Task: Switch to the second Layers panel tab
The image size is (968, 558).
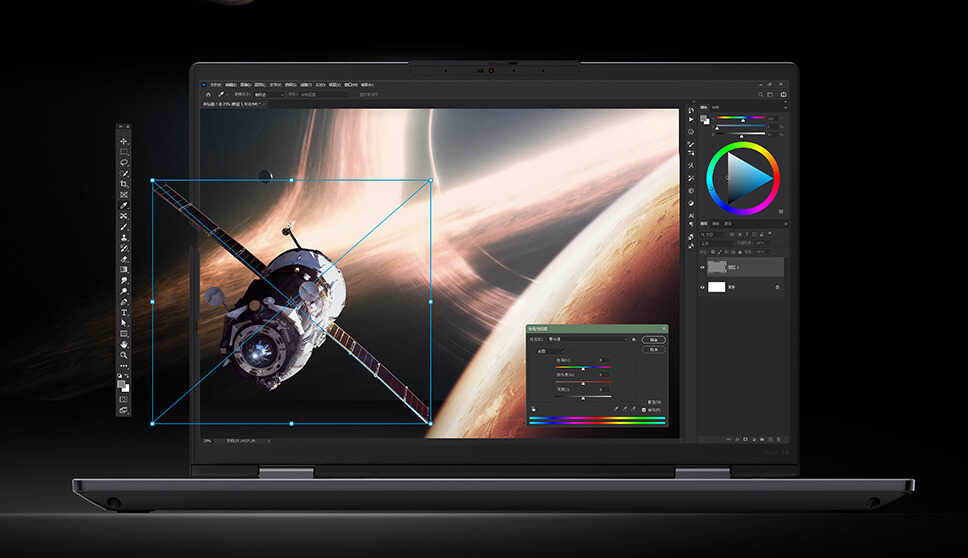Action: point(716,223)
